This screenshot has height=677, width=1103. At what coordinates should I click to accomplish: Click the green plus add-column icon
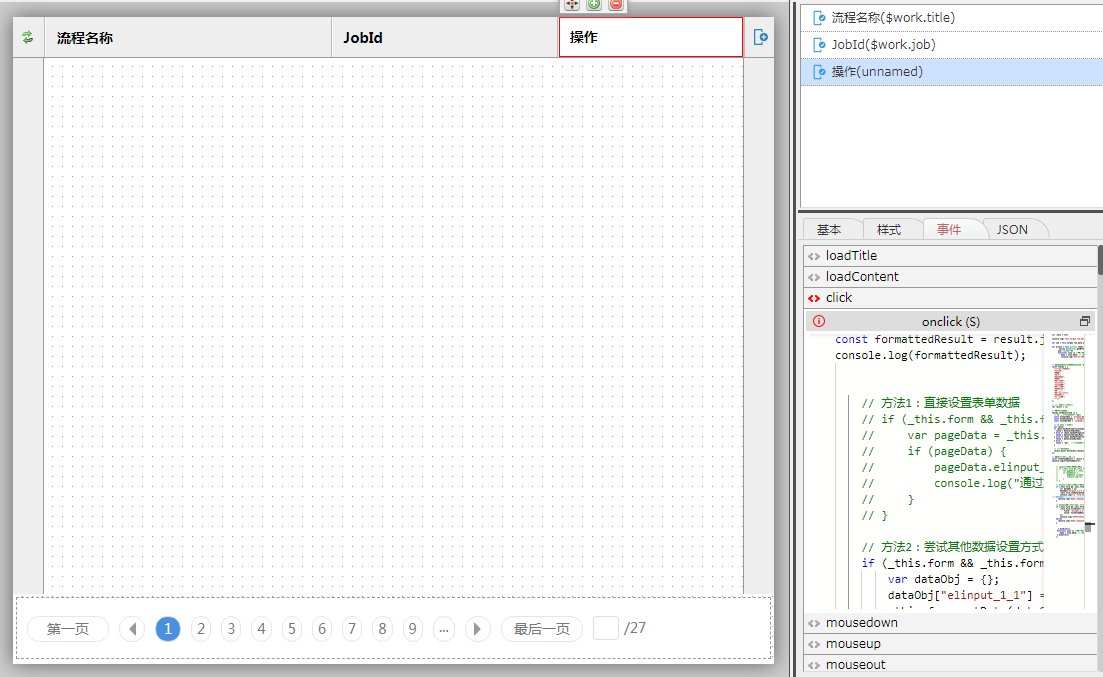594,4
